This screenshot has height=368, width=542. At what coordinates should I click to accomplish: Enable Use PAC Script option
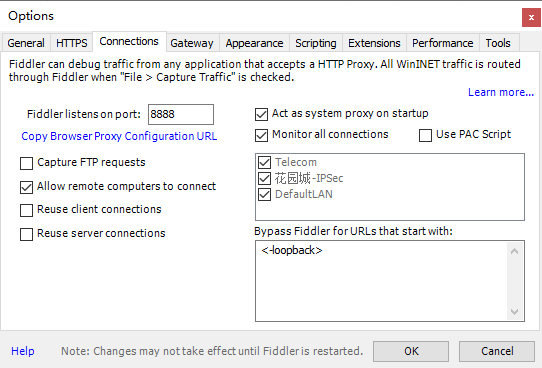click(425, 135)
